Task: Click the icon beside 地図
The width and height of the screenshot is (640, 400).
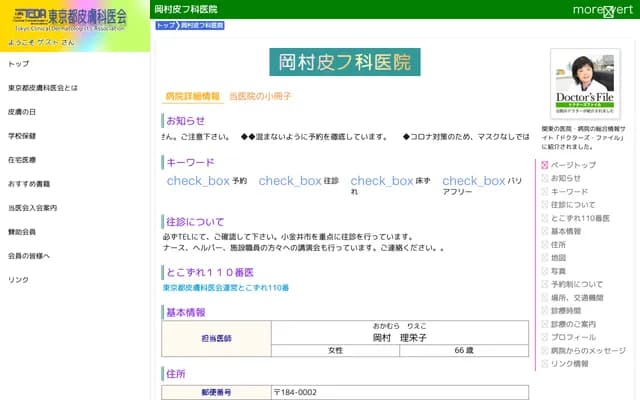Action: pos(544,257)
